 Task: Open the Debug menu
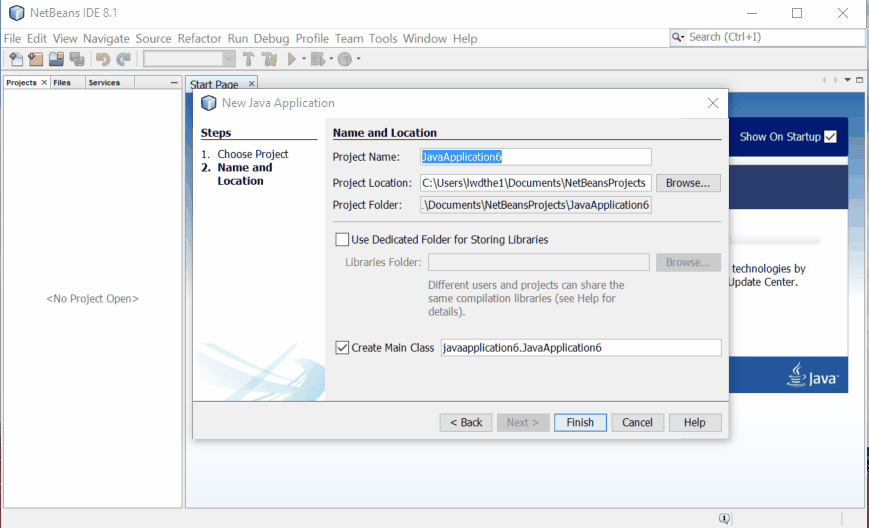click(272, 38)
